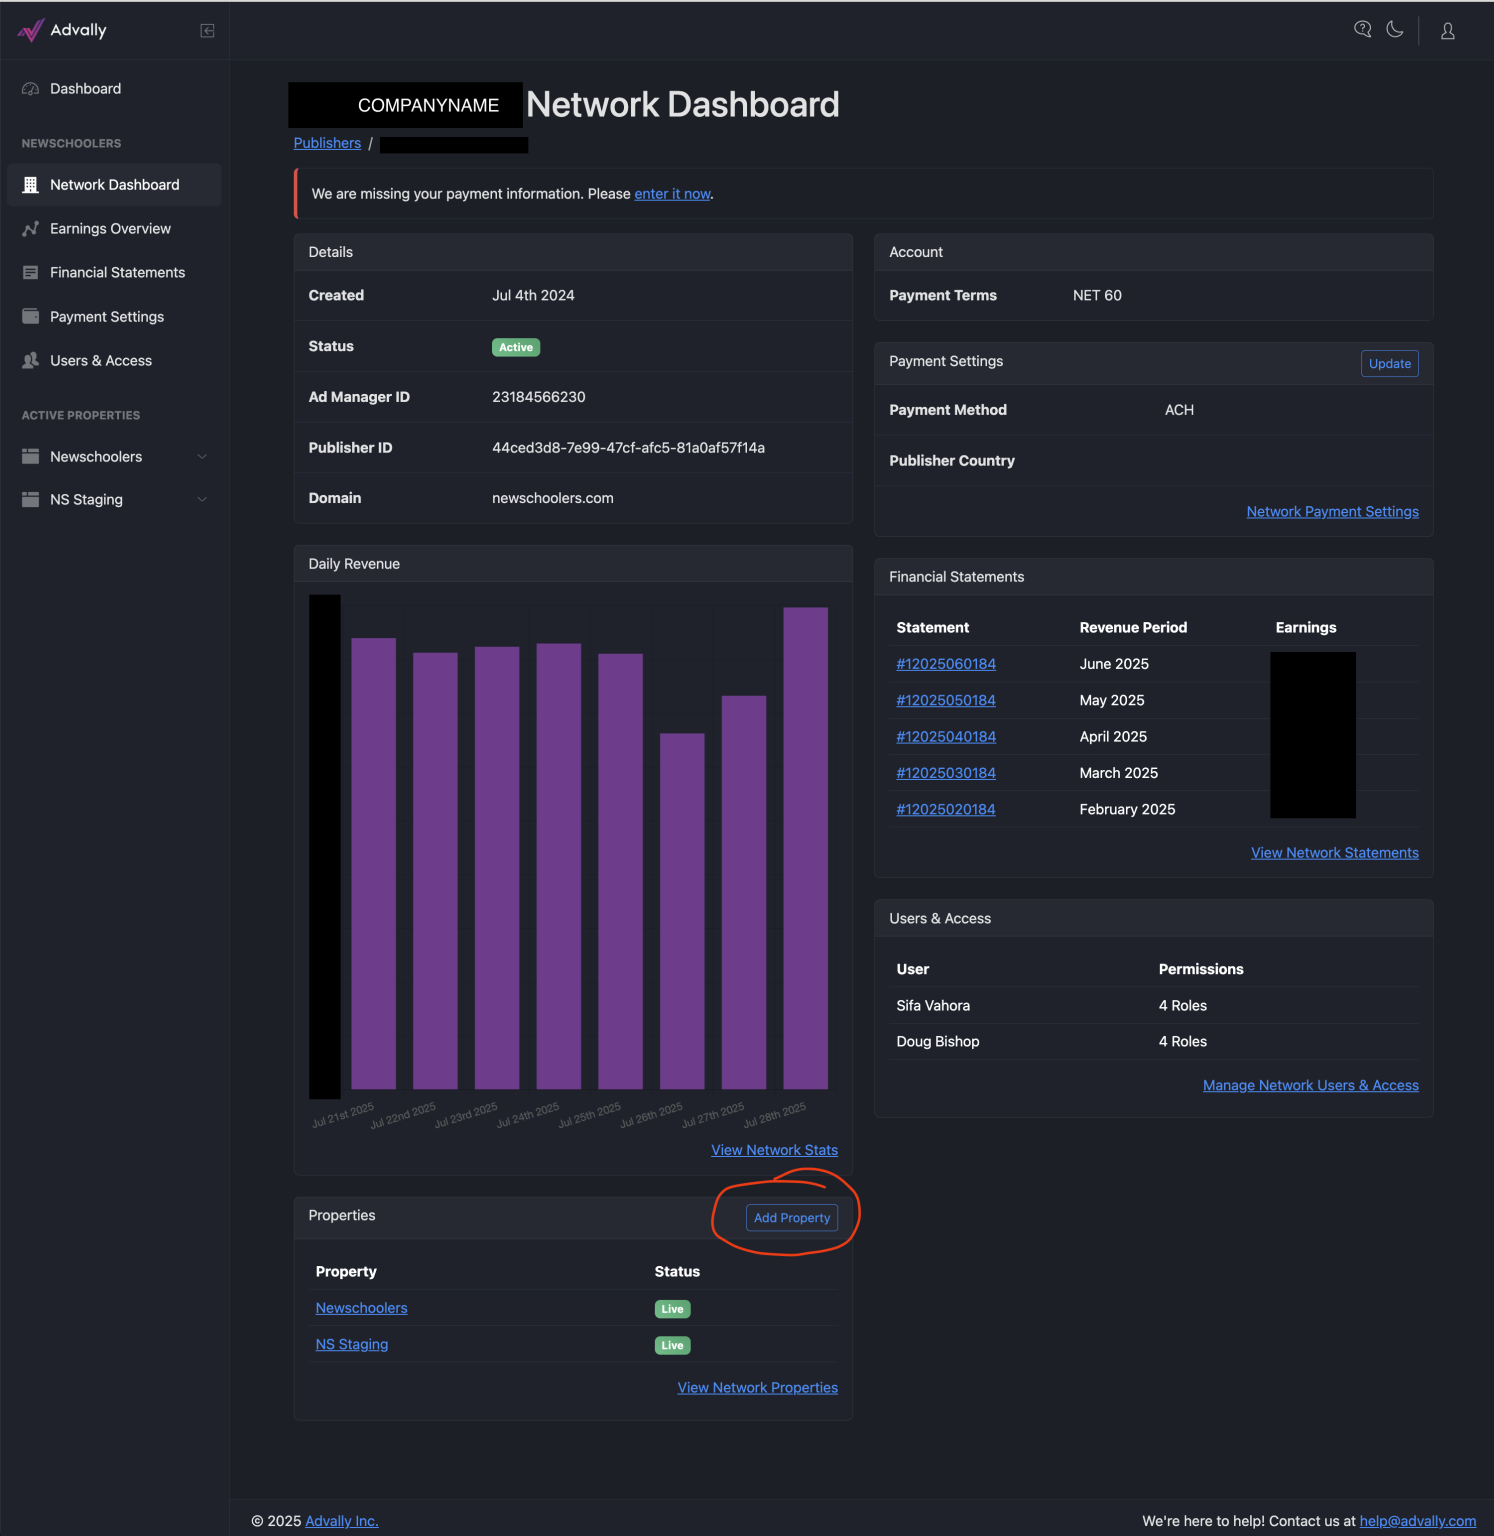Click the Earnings Overview chart icon

point(30,229)
